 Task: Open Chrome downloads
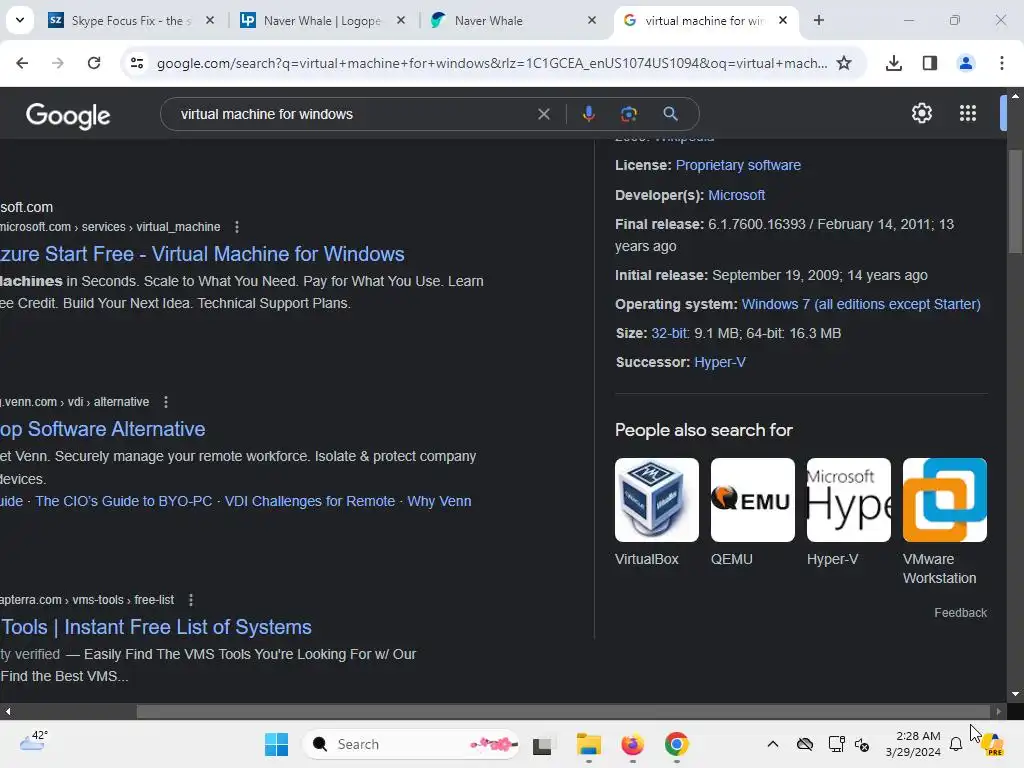894,63
